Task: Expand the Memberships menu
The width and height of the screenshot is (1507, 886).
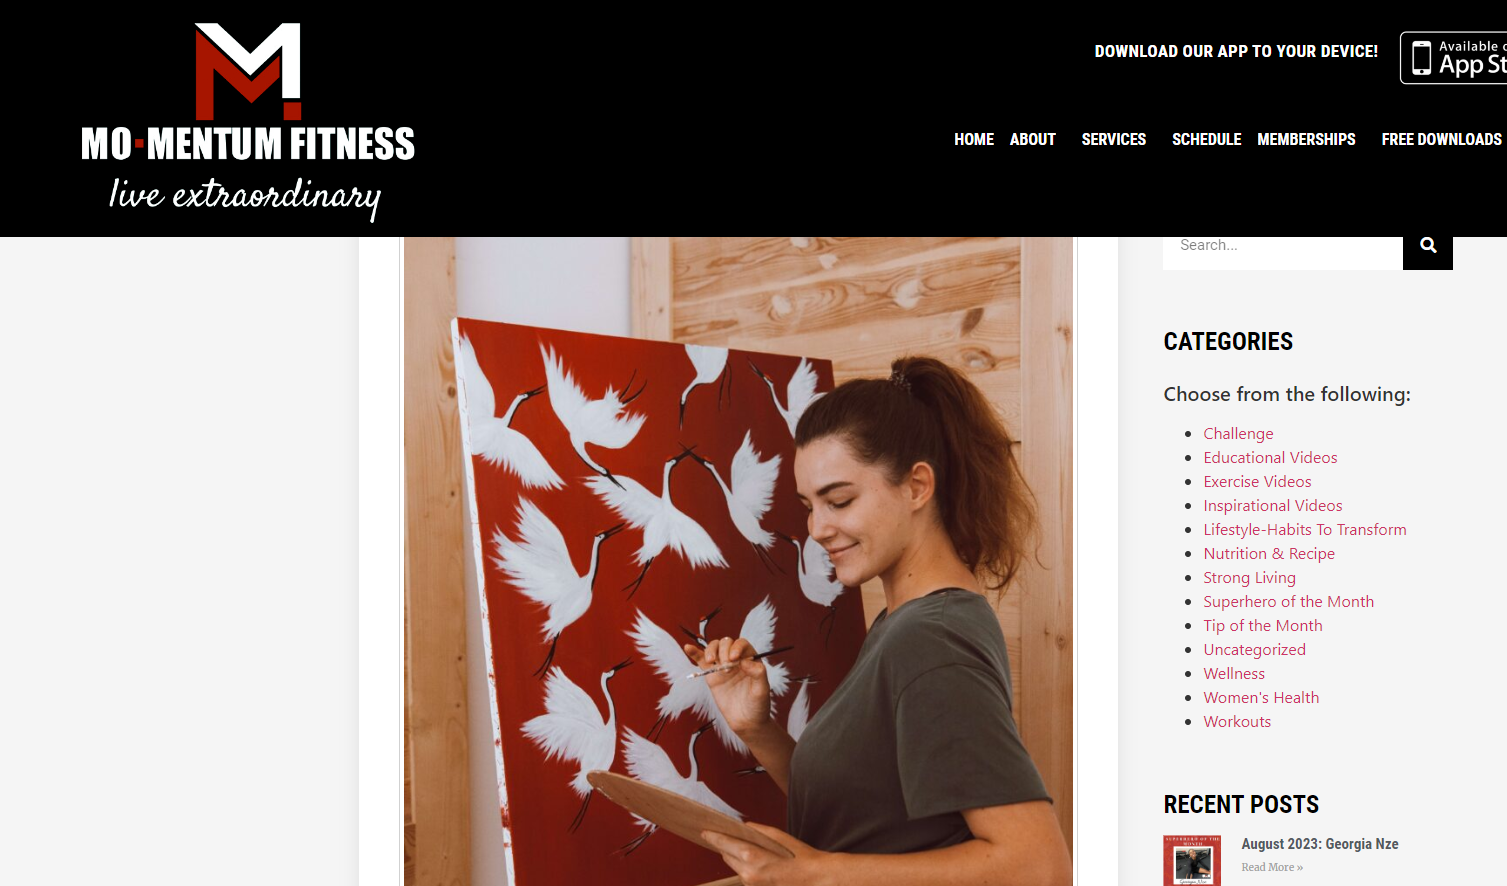Action: [1306, 139]
